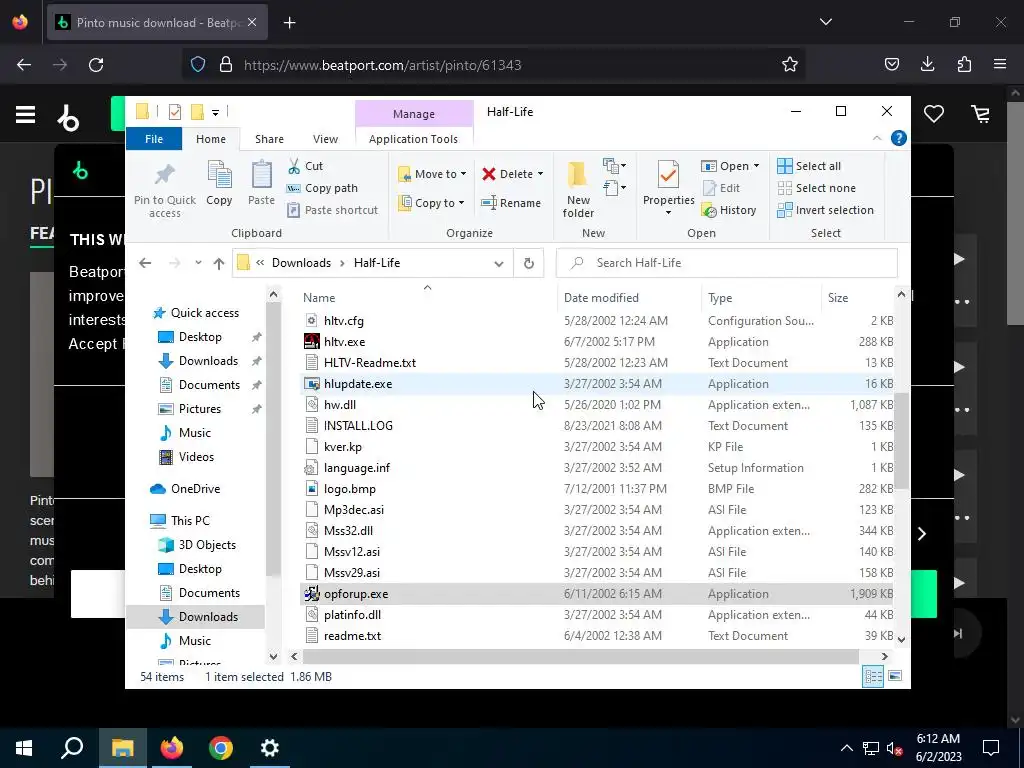
Task: Open Application Tools tab
Action: (x=413, y=139)
